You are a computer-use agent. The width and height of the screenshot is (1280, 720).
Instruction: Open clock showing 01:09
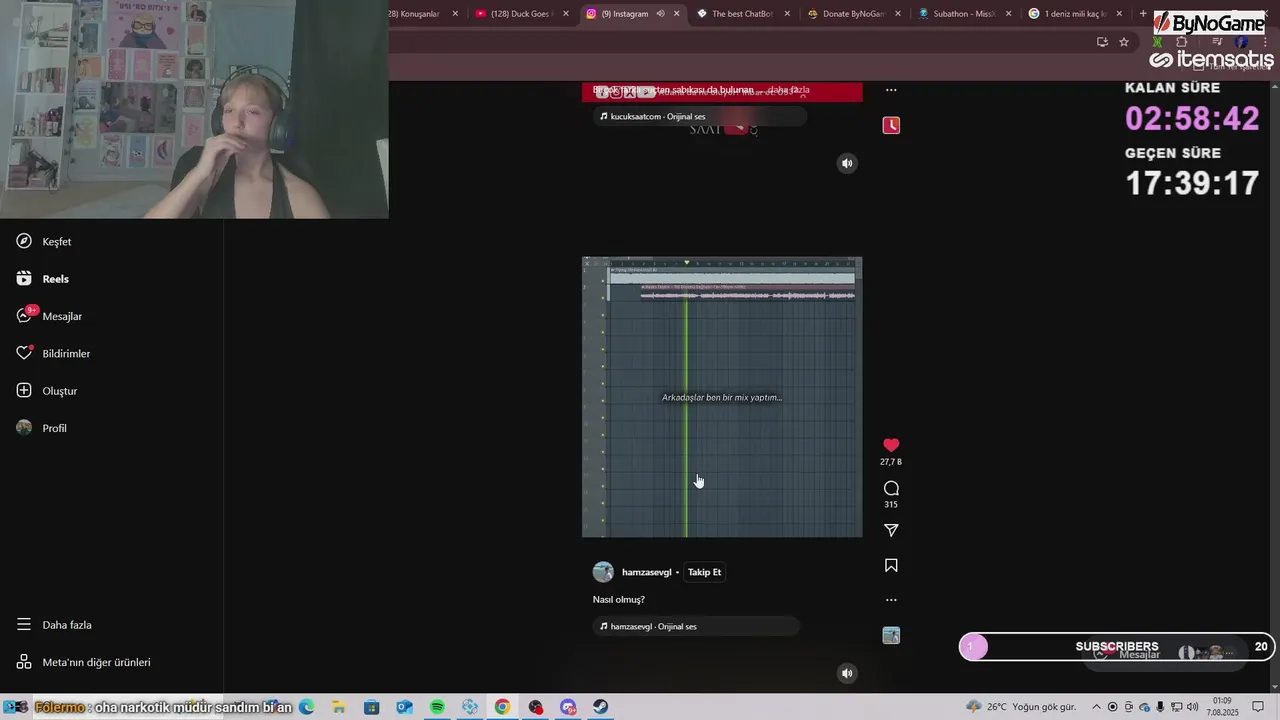pyautogui.click(x=1221, y=707)
